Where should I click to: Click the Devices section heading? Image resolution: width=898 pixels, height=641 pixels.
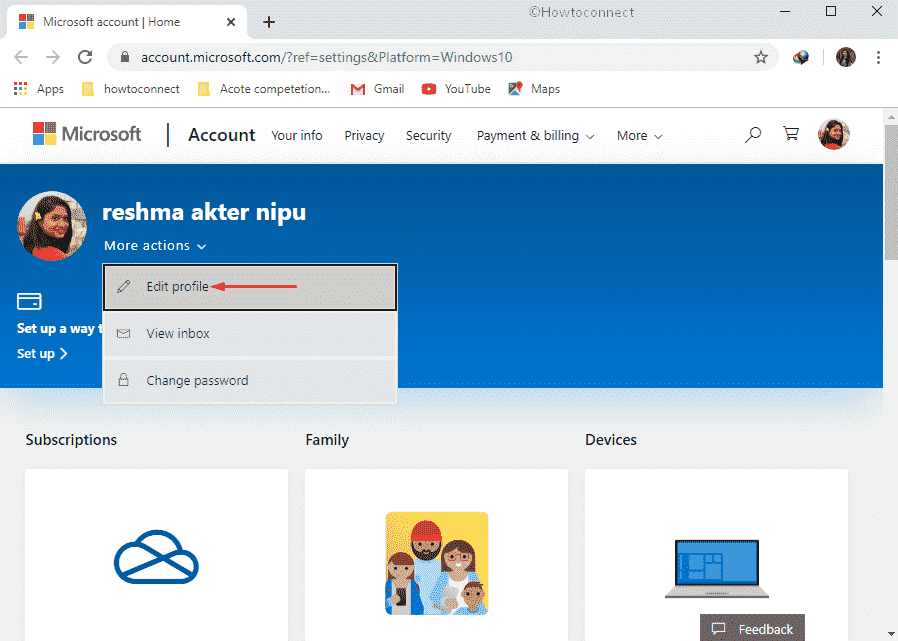click(611, 439)
